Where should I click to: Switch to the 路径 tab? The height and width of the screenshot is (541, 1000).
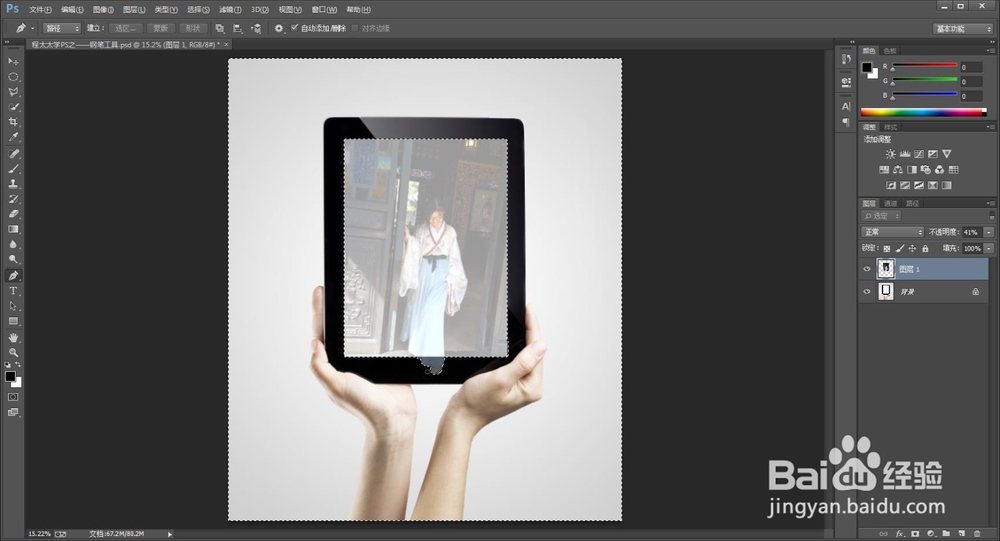click(913, 204)
